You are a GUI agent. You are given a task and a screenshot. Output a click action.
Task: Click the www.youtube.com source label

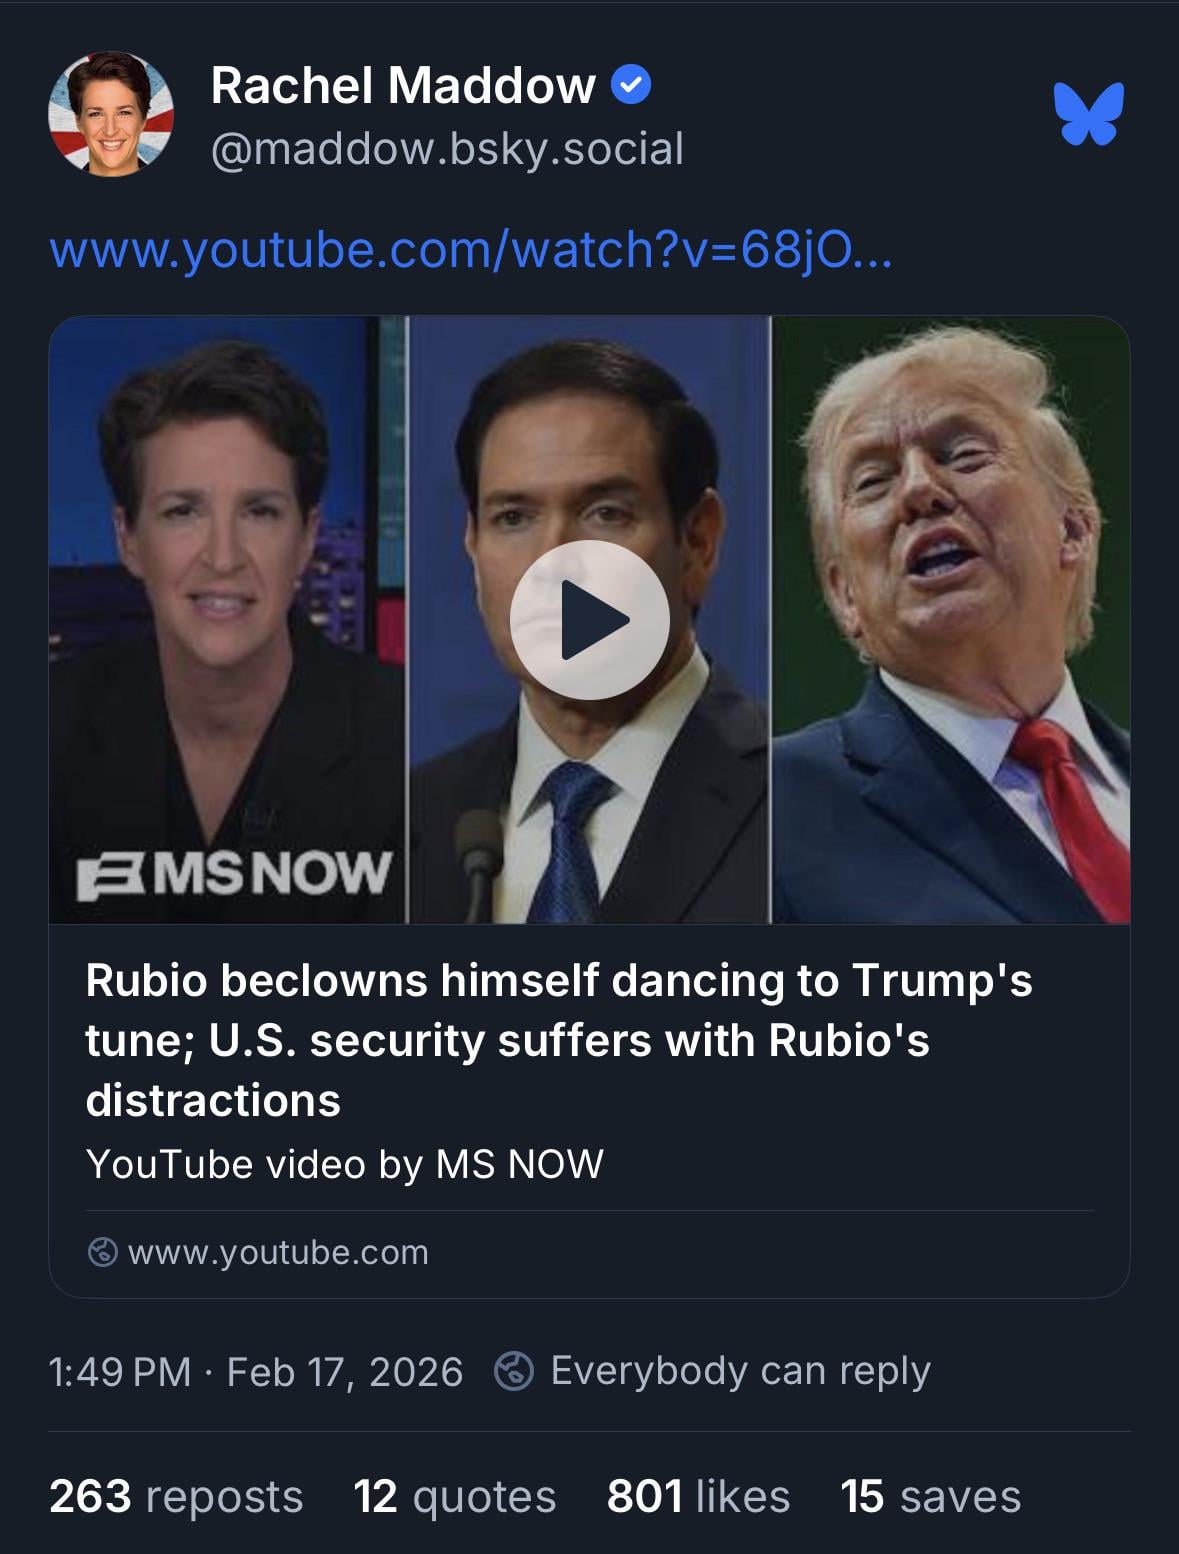click(x=278, y=1252)
